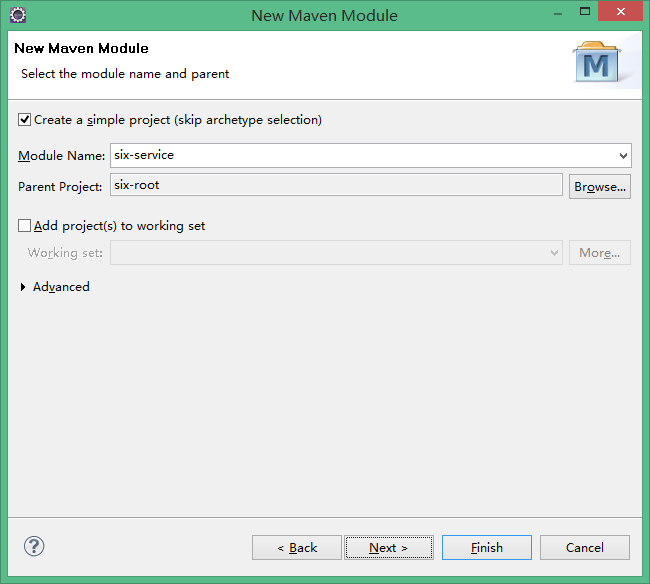Viewport: 650px width, 584px height.
Task: Click the More... working set button
Action: pyautogui.click(x=600, y=252)
